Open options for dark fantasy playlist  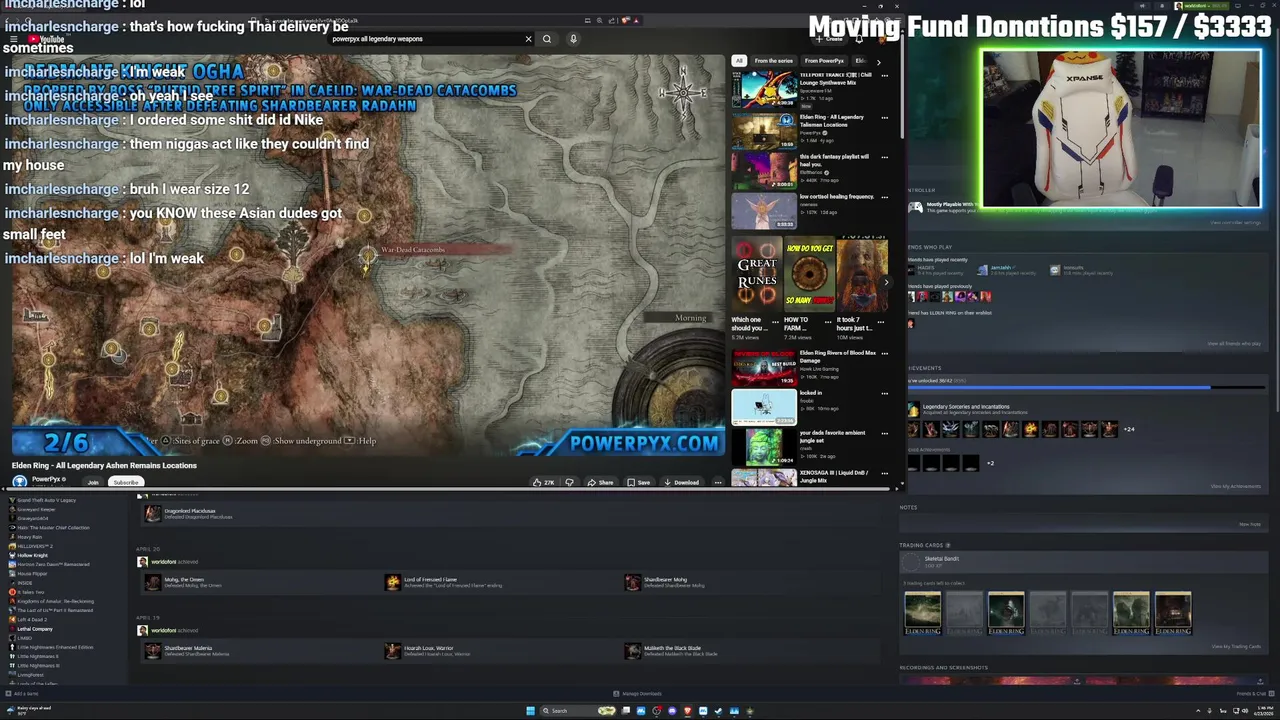[884, 157]
